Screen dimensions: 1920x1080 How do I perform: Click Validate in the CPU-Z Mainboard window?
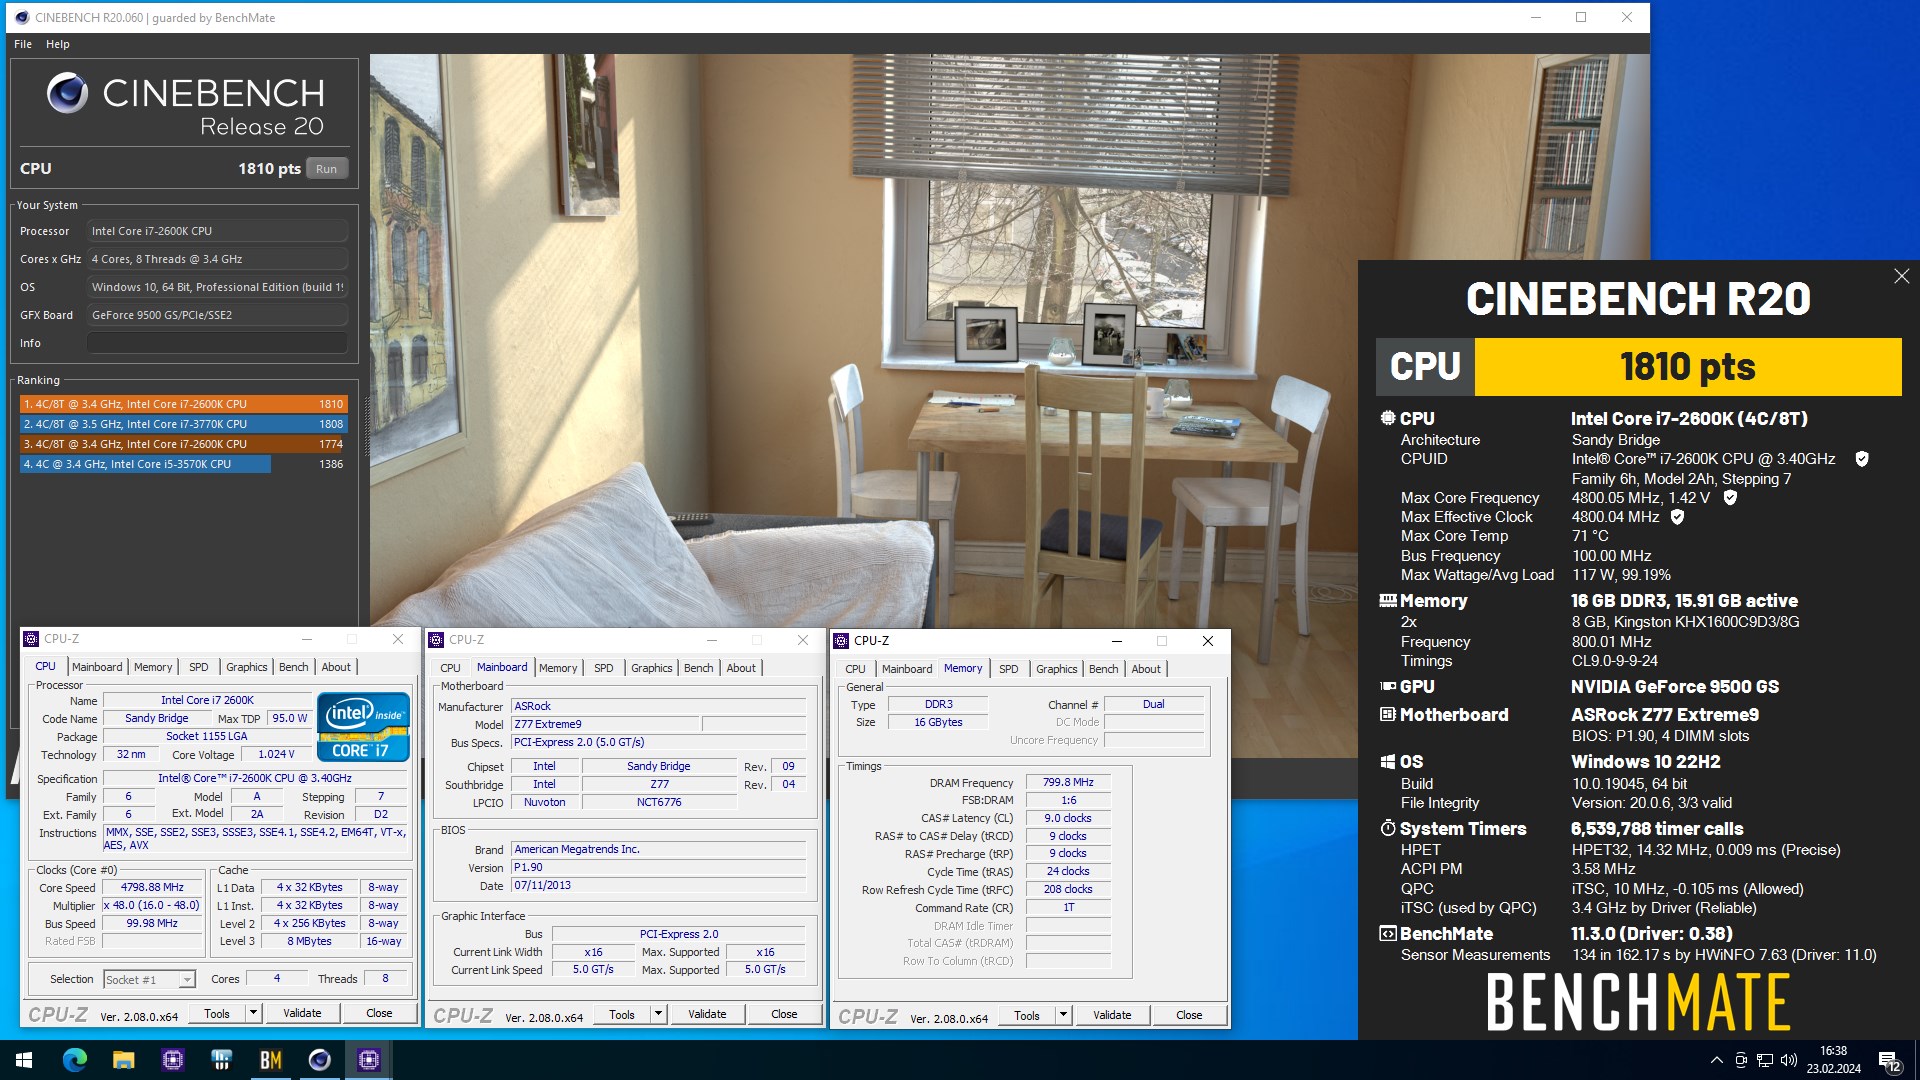coord(707,1014)
